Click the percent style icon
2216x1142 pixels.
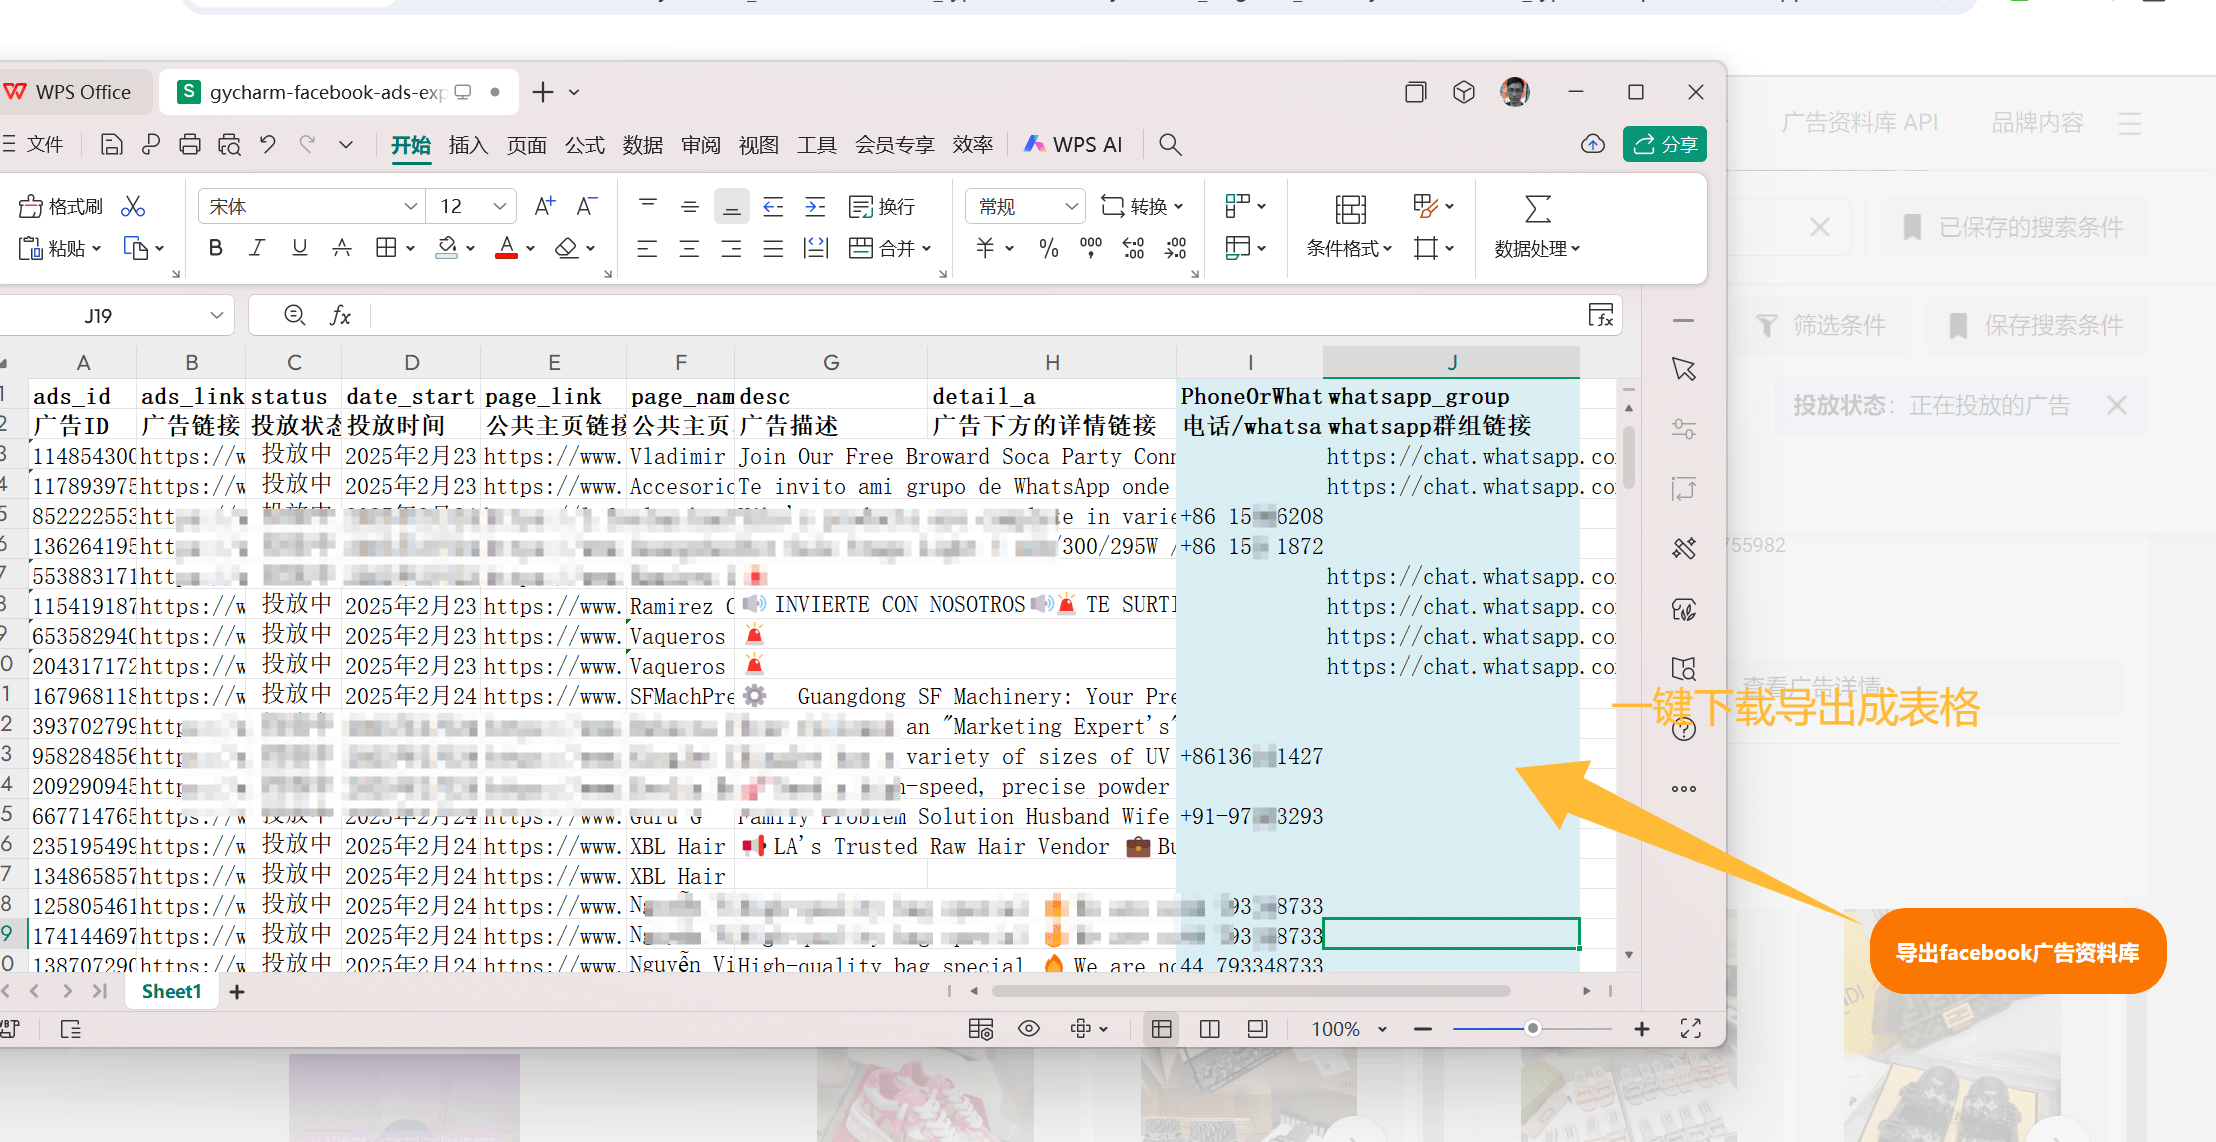click(x=1049, y=248)
